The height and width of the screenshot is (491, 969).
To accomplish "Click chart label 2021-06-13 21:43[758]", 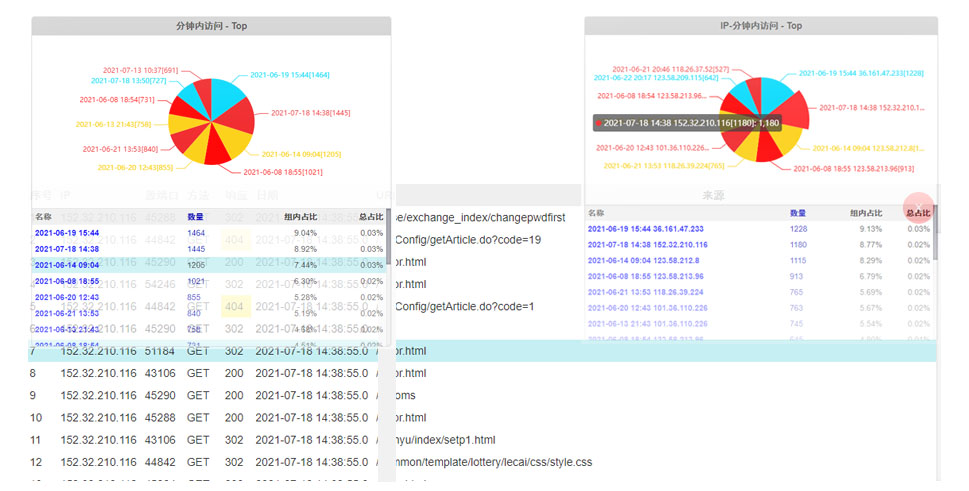I will point(113,124).
